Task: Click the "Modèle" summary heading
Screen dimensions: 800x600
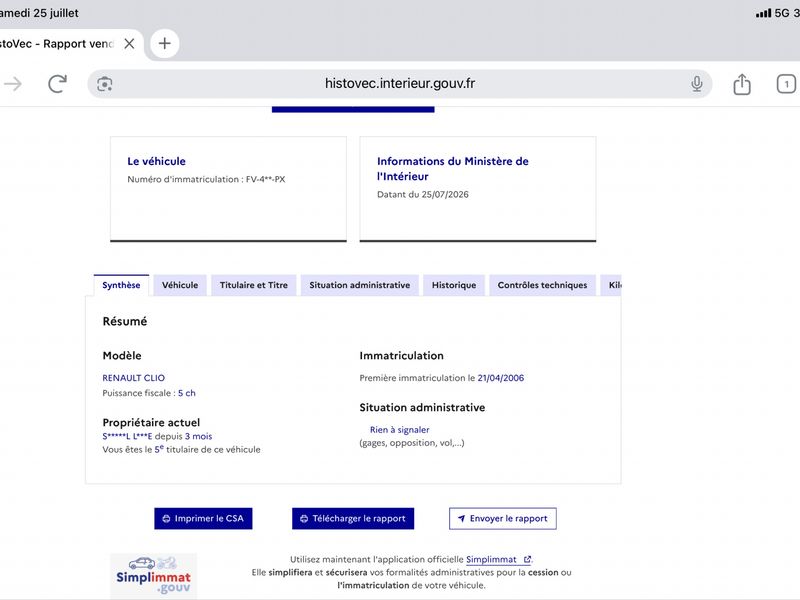Action: pyautogui.click(x=122, y=356)
